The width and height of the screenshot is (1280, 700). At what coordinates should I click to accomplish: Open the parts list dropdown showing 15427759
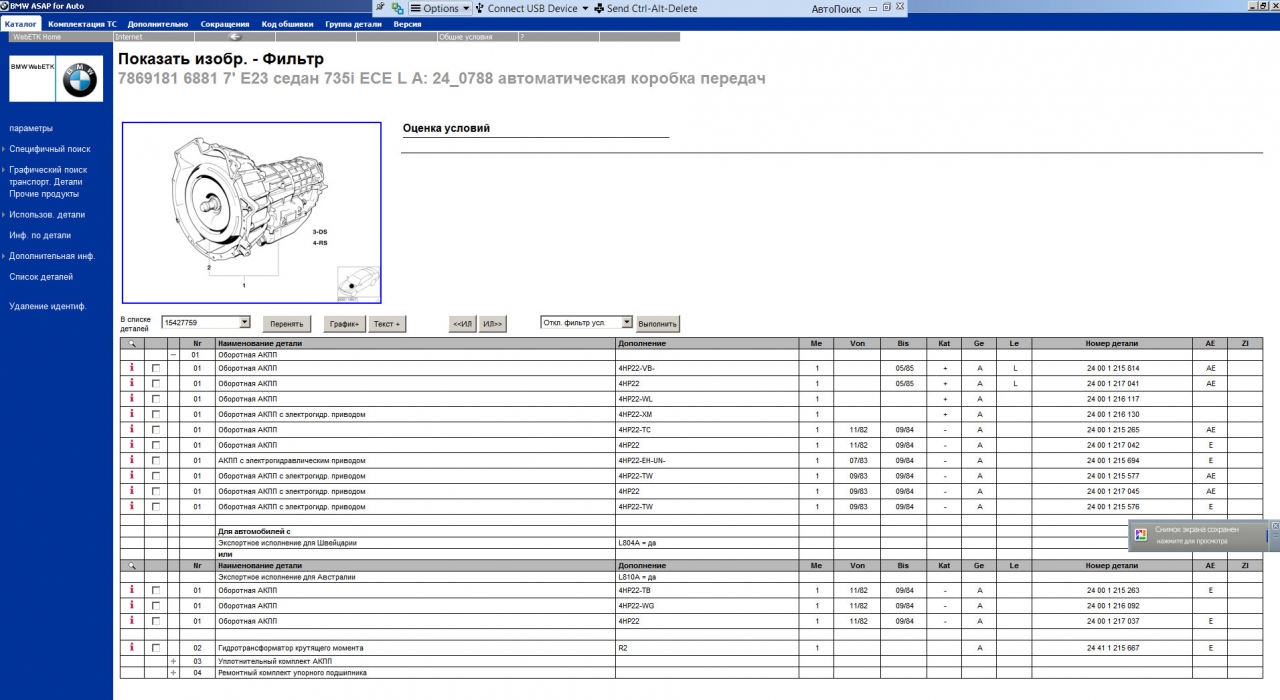click(245, 323)
